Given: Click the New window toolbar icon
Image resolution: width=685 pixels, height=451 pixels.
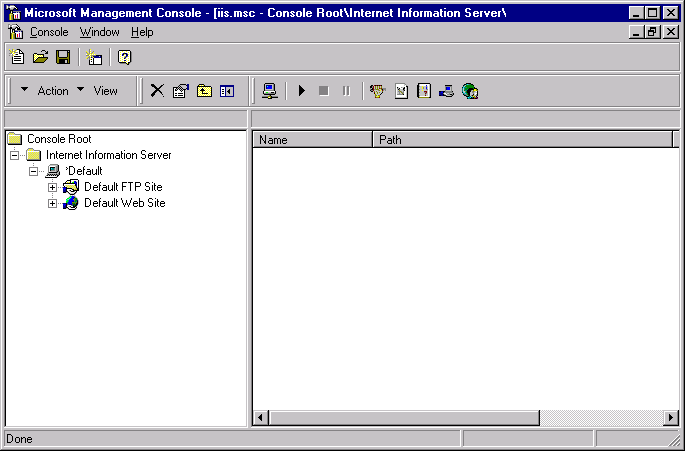Looking at the screenshot, I should click(94, 57).
